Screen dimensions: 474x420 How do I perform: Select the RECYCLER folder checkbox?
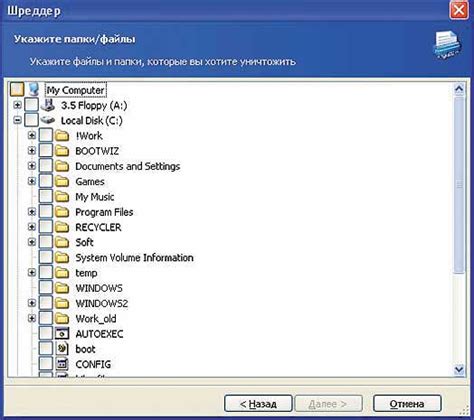click(x=46, y=227)
